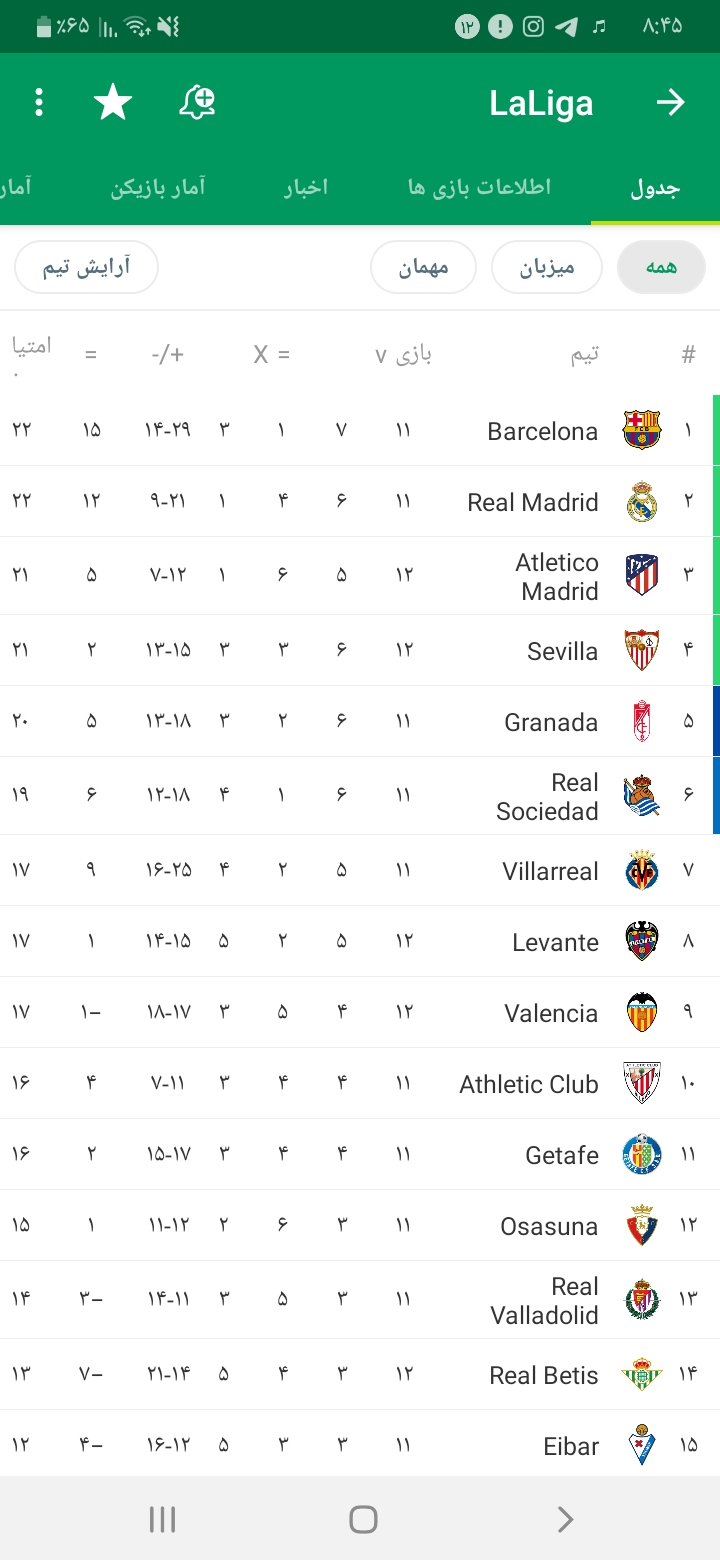Switch to the اخبار tab
This screenshot has height=1560, width=720.
click(305, 188)
